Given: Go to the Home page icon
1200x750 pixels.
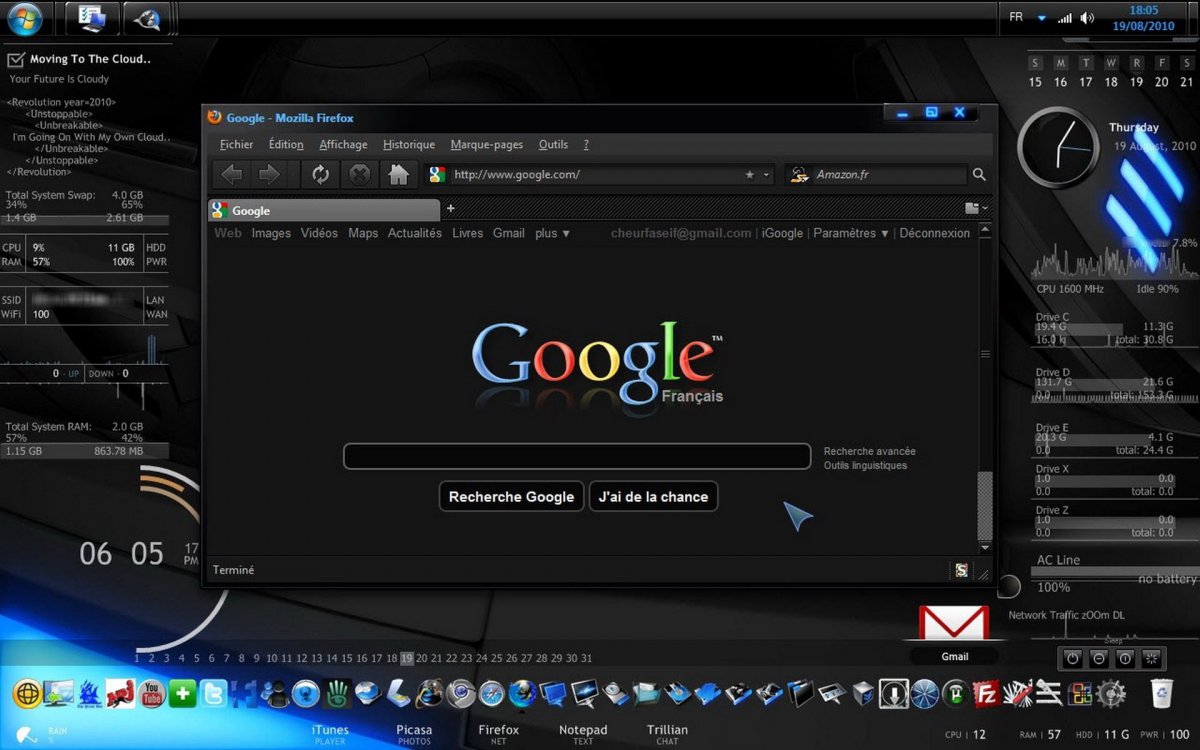Looking at the screenshot, I should click(398, 175).
